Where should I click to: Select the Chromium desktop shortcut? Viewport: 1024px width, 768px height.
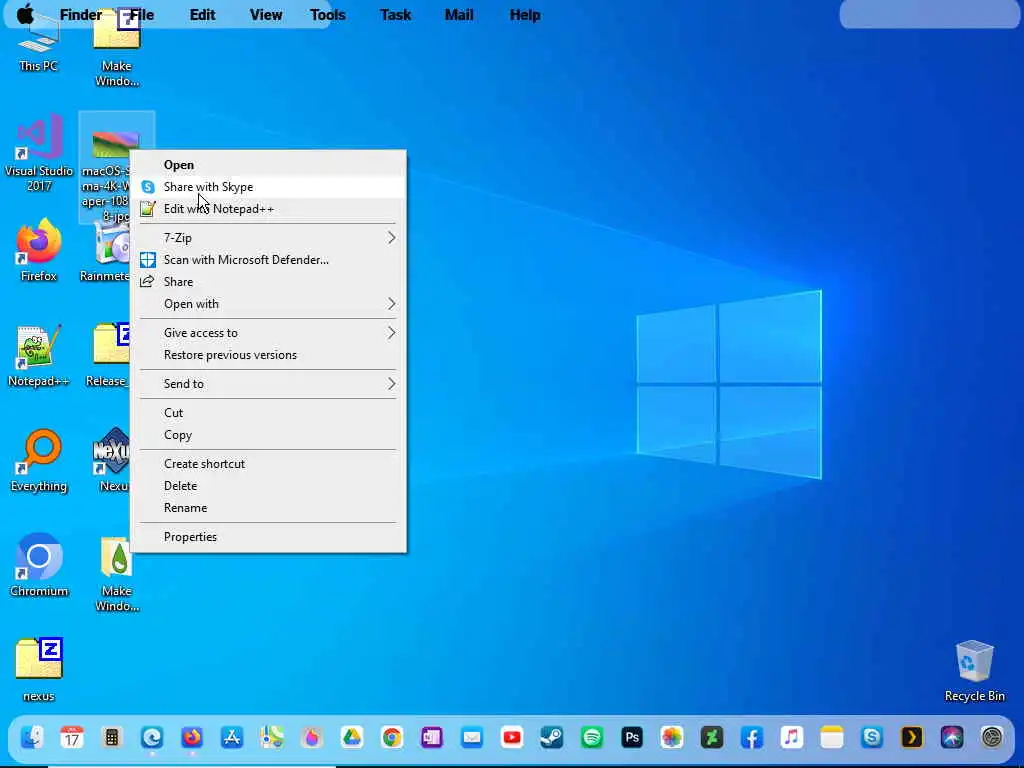click(x=39, y=566)
